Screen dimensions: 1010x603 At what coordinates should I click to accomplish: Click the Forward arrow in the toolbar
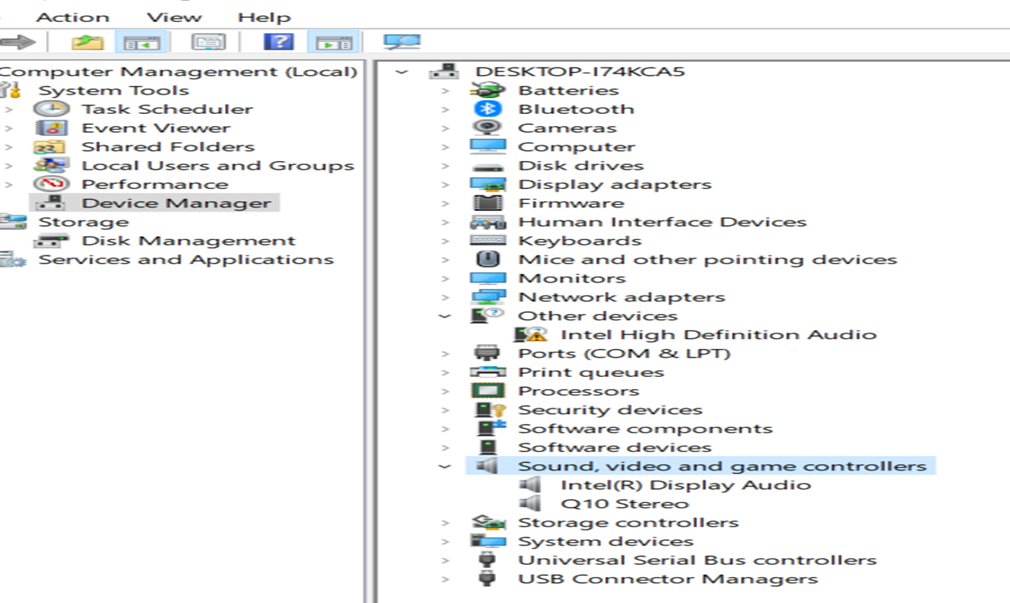(18, 42)
